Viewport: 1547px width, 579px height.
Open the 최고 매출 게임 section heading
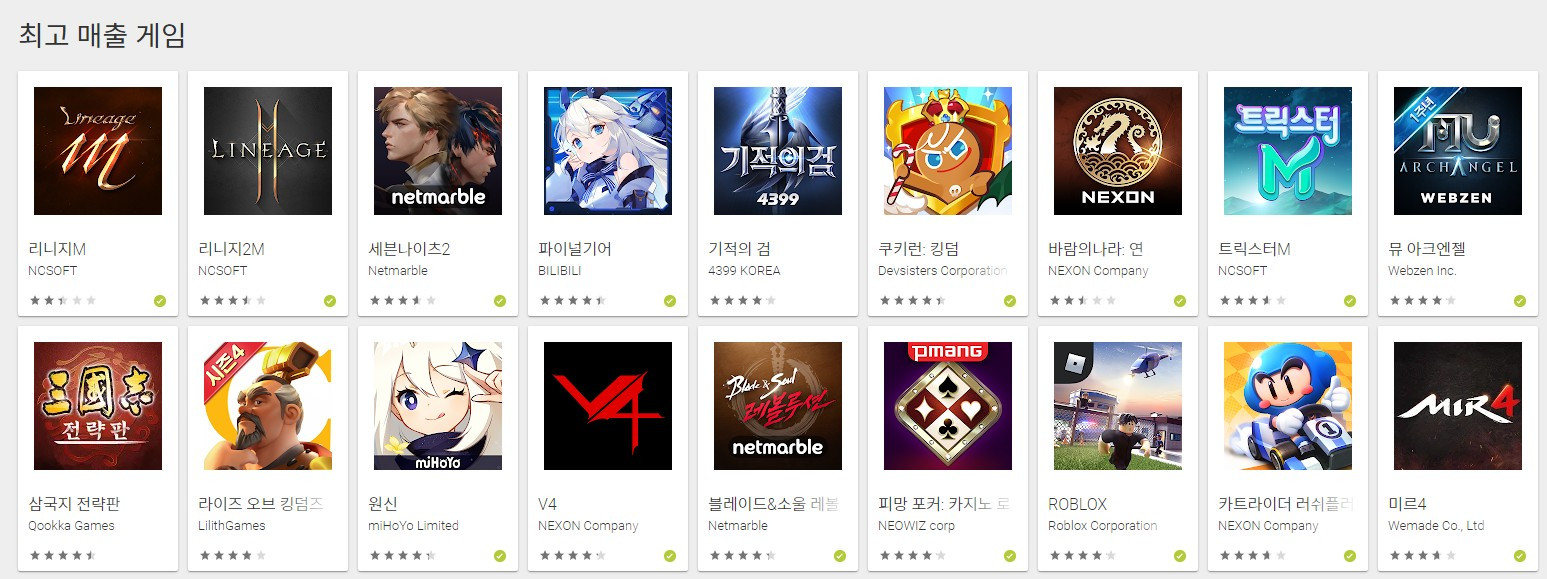[x=102, y=35]
